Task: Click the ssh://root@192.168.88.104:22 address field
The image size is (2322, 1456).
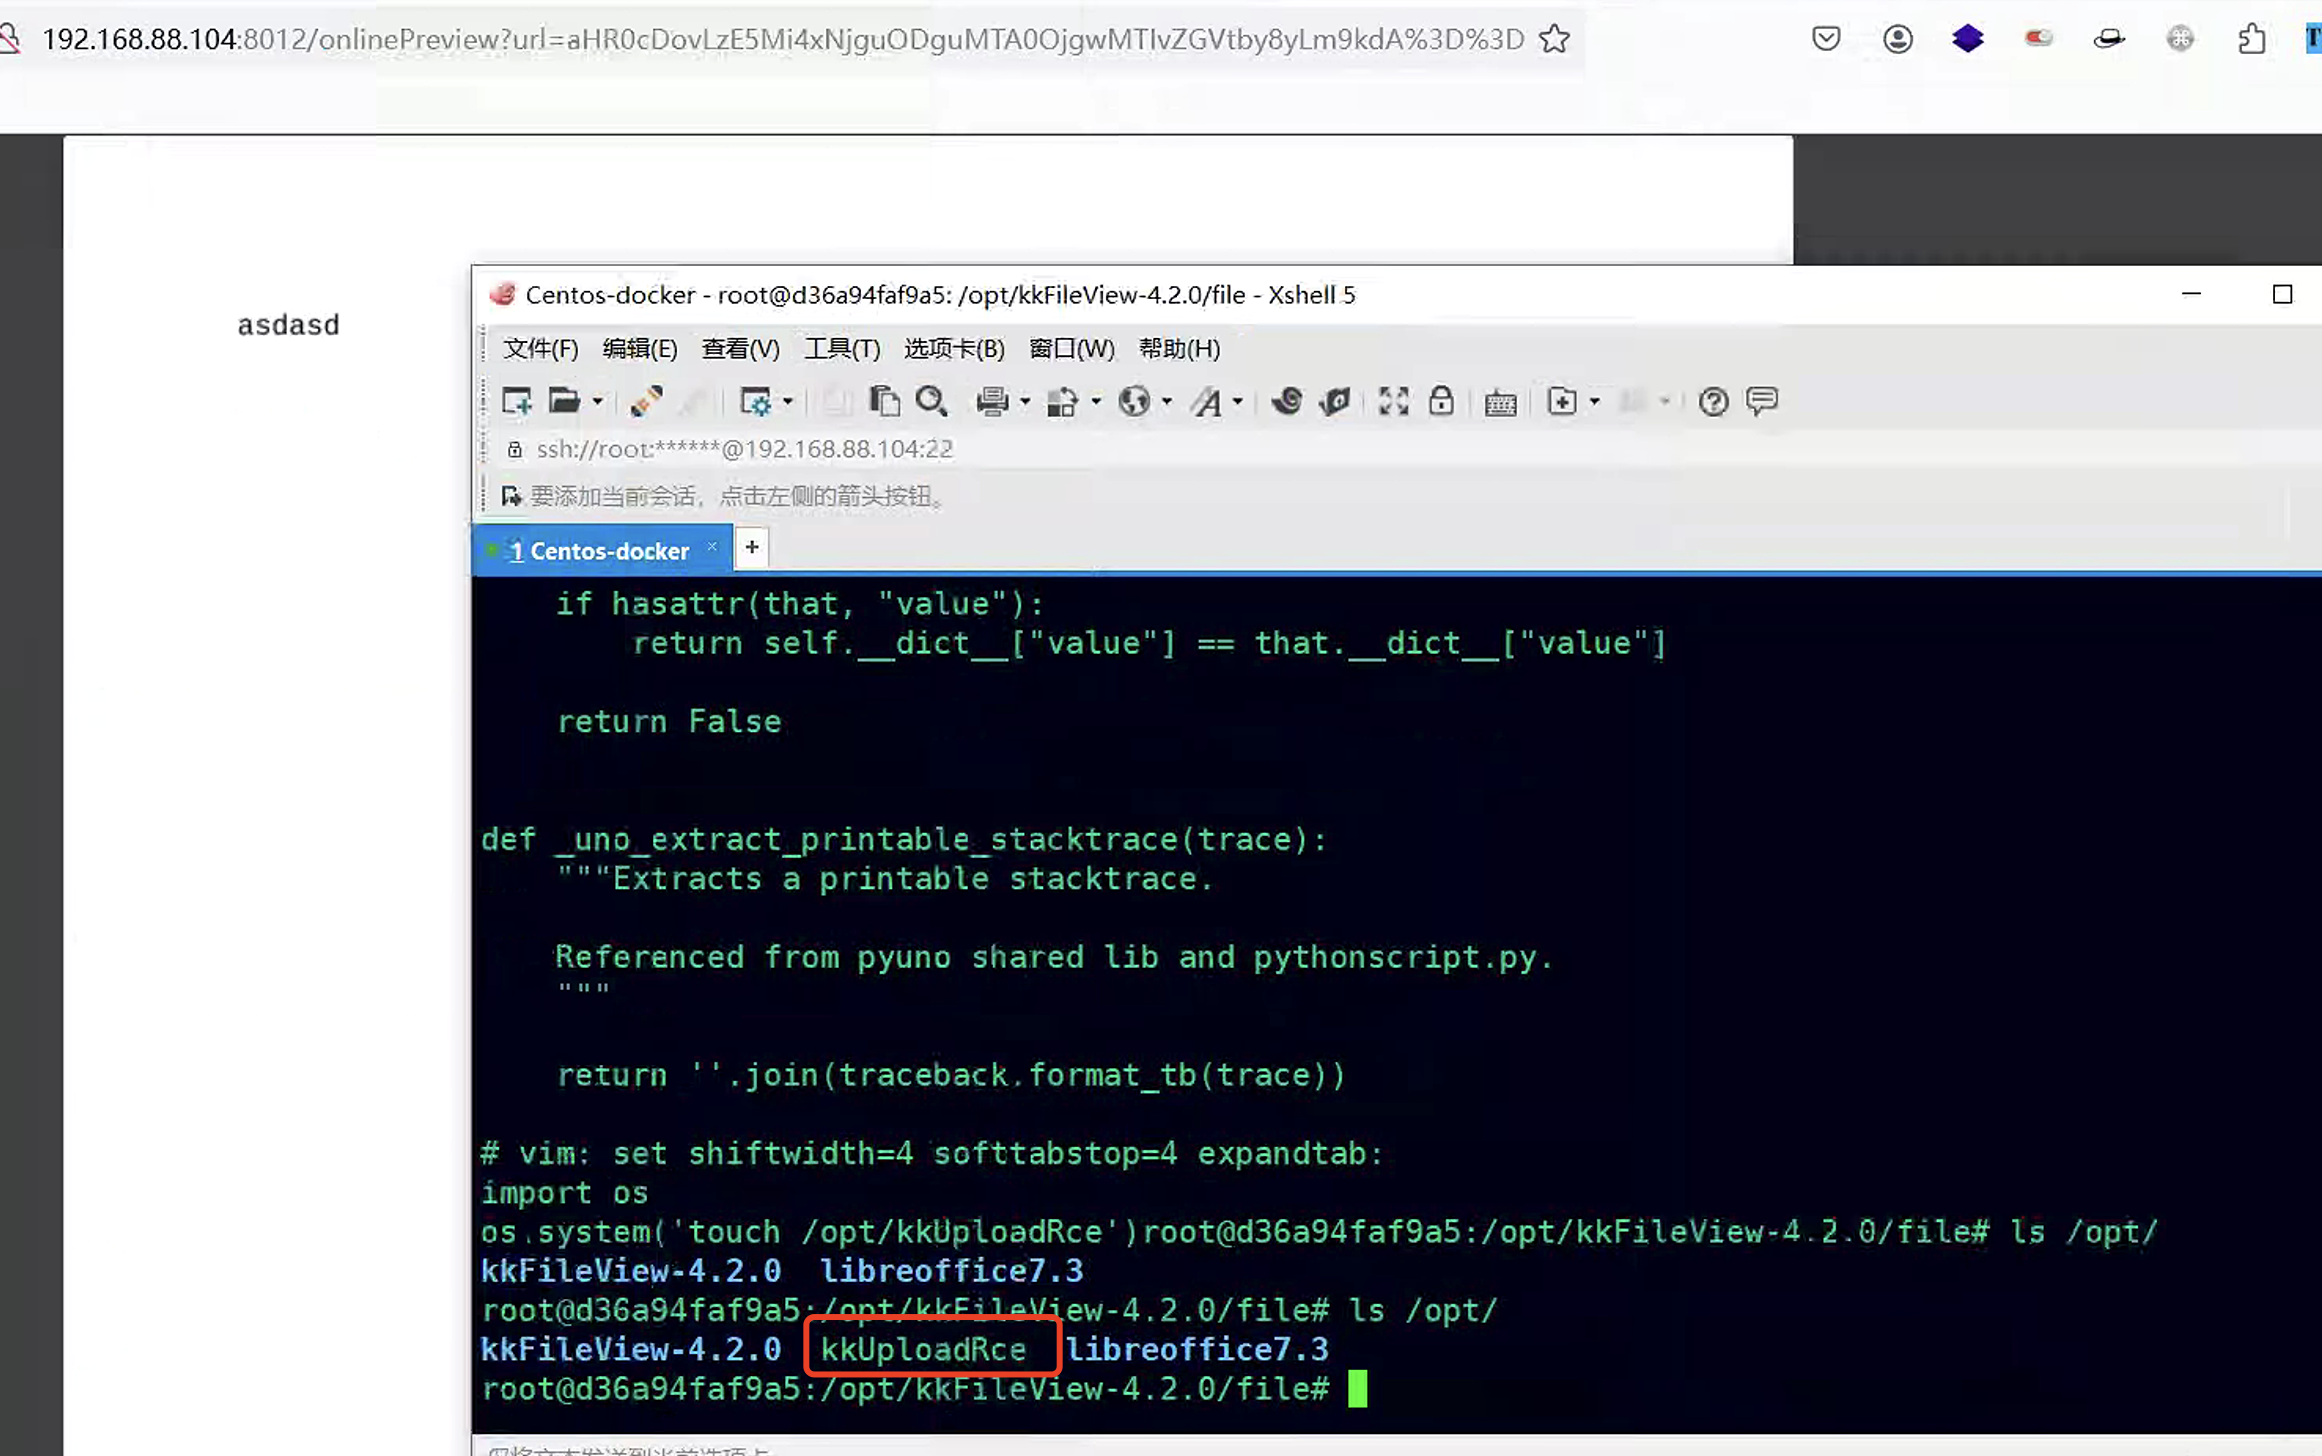Action: 745,449
